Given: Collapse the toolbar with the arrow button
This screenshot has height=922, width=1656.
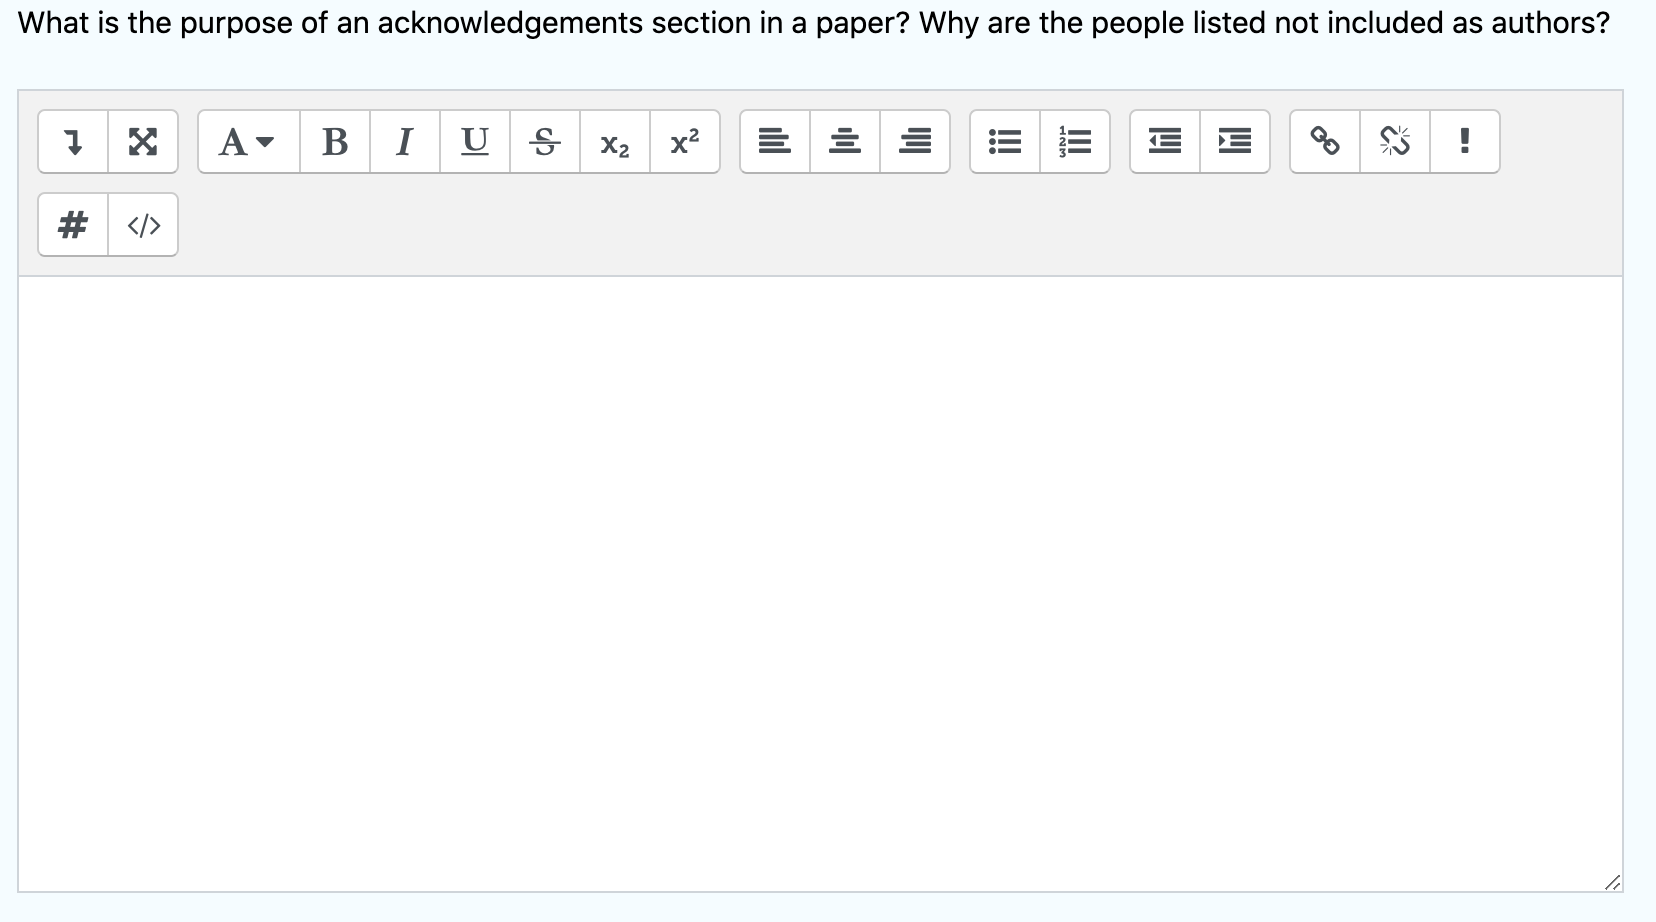Looking at the screenshot, I should 73,142.
